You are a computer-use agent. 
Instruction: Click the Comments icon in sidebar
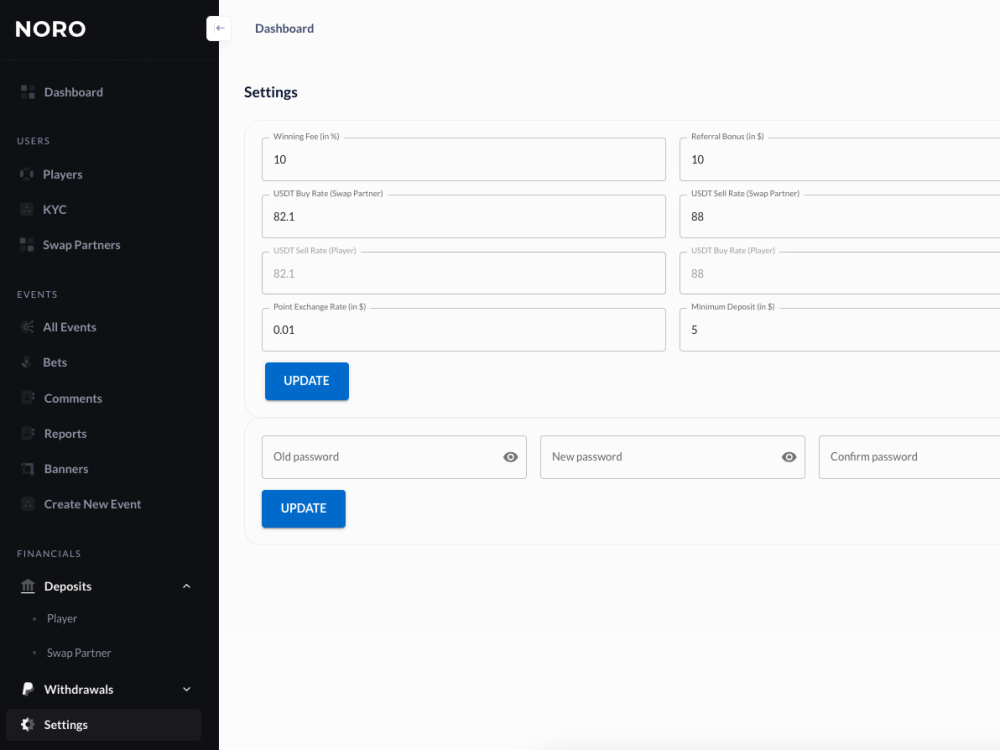click(27, 398)
